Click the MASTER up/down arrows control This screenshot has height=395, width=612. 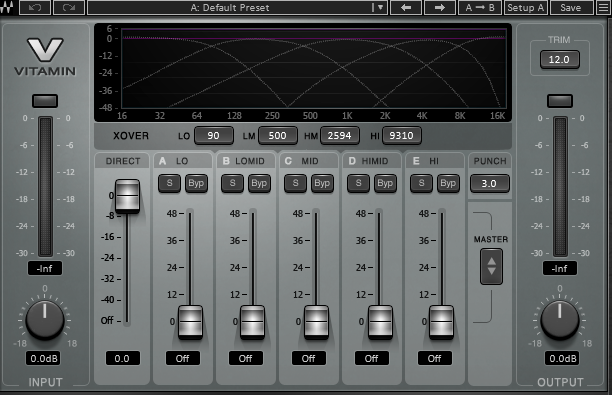491,267
